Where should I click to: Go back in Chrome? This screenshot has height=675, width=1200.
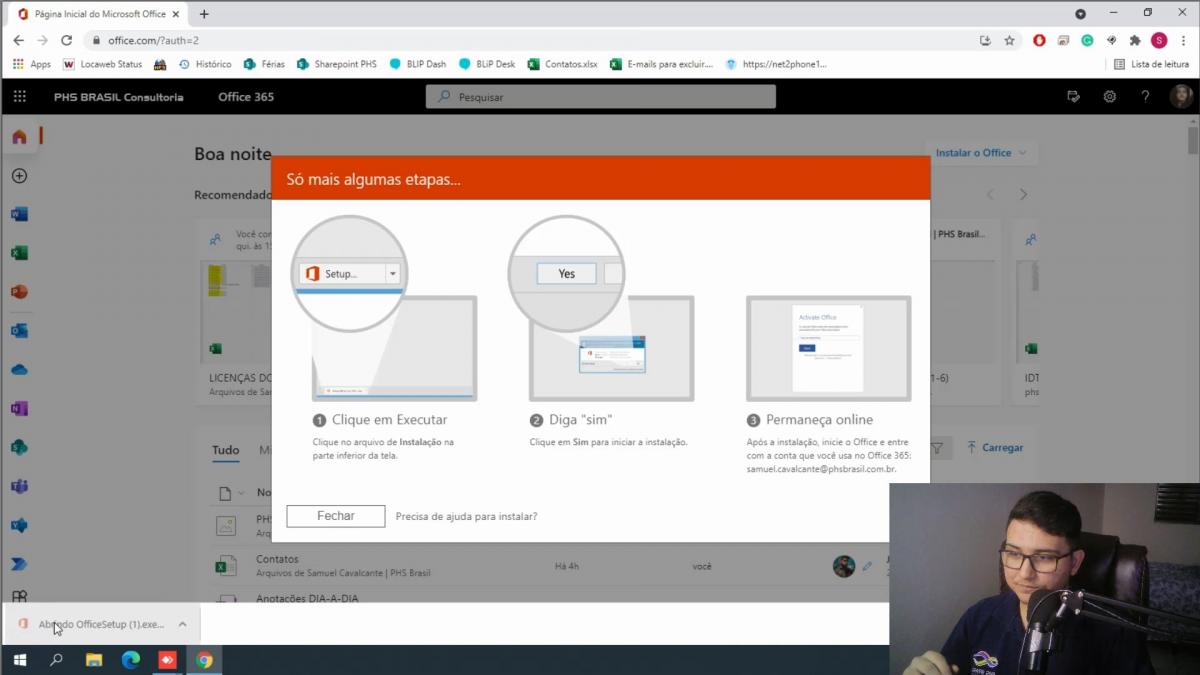tap(19, 41)
